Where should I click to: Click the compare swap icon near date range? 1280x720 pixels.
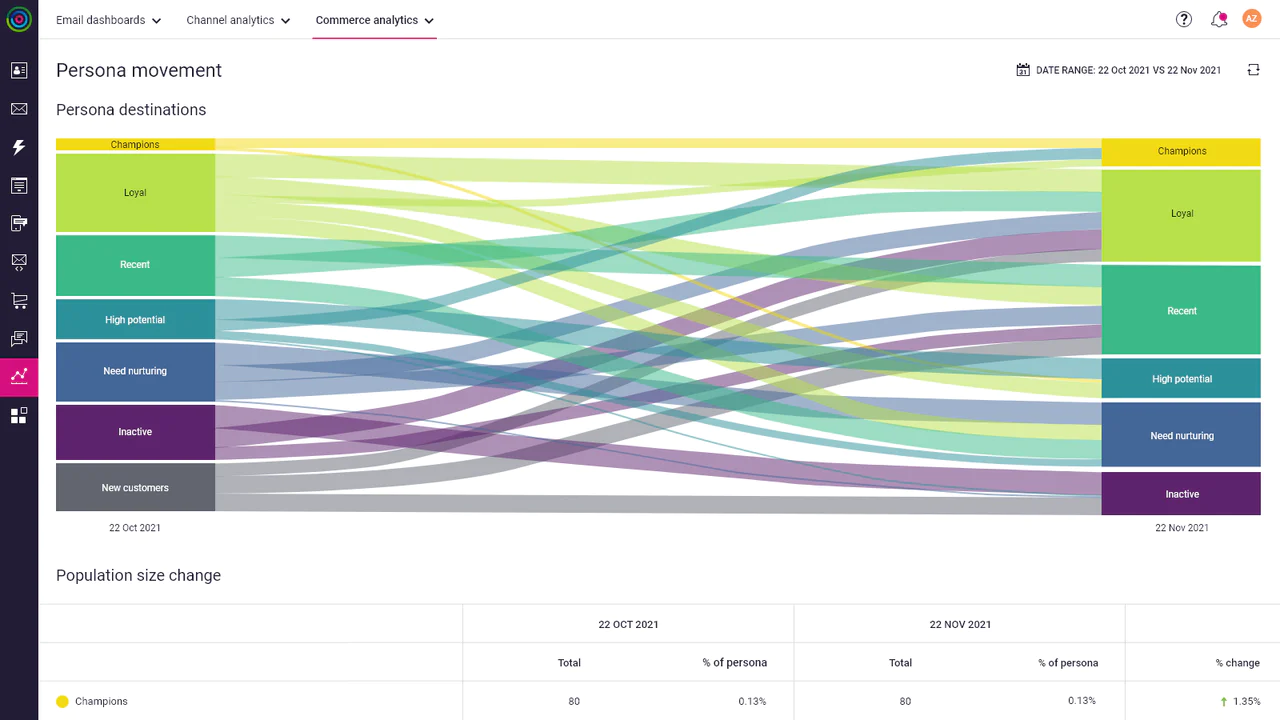1254,70
